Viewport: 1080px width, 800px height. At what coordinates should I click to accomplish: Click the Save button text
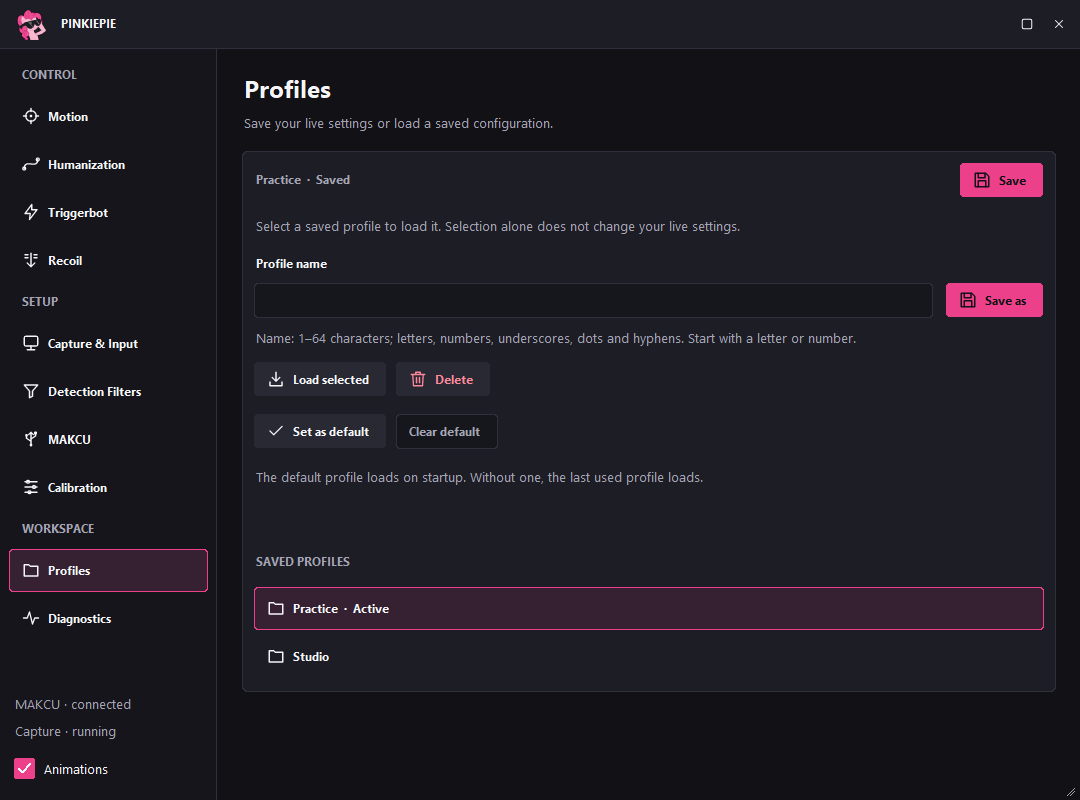(x=1012, y=181)
